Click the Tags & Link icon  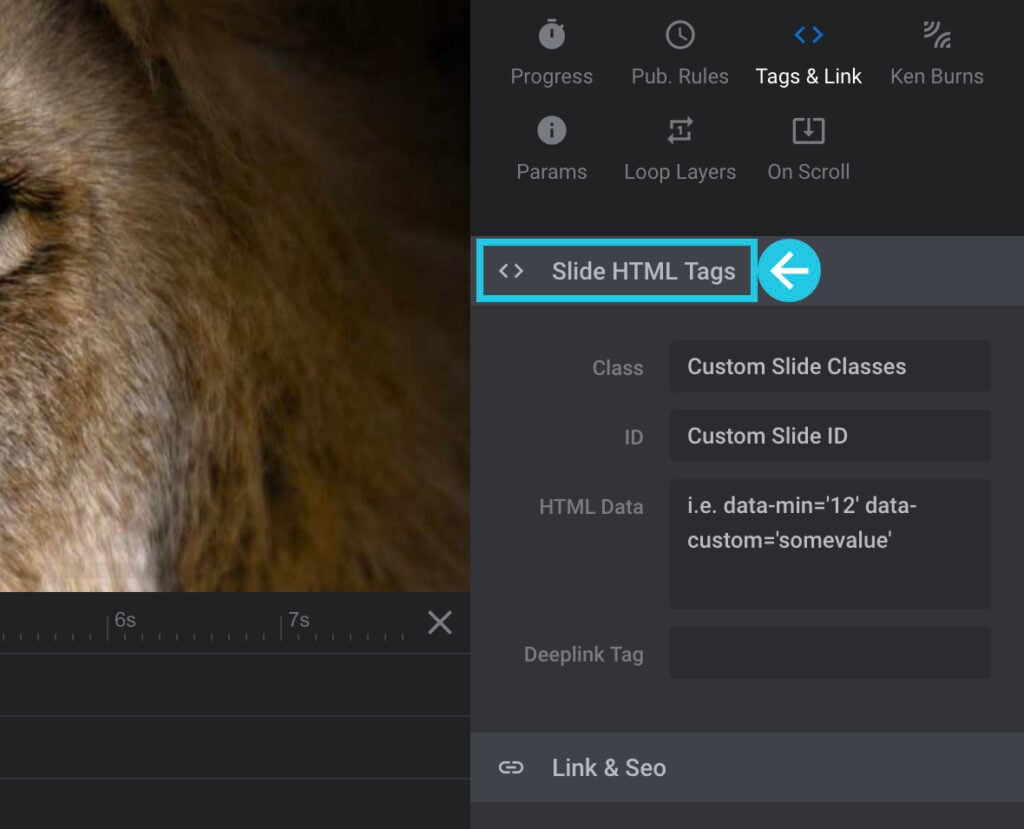click(x=808, y=35)
